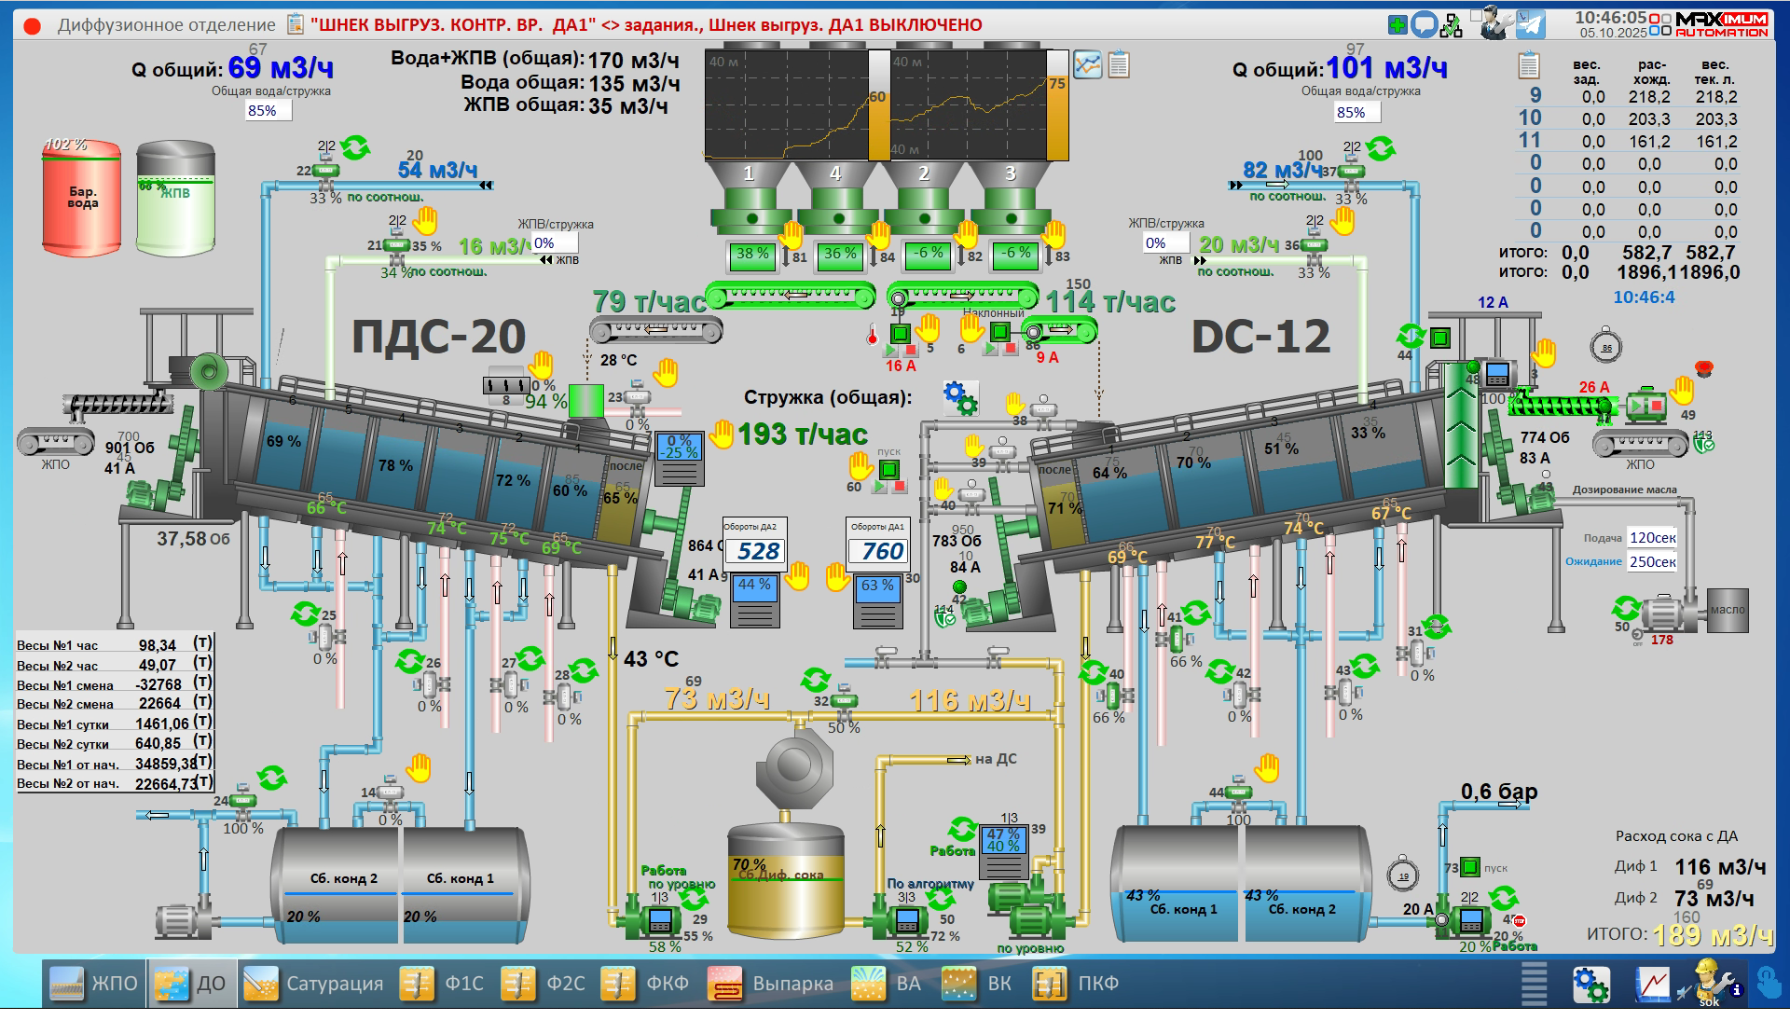Open the red thermometer icon near conveyor
The width and height of the screenshot is (1790, 1009).
pyautogui.click(x=872, y=335)
